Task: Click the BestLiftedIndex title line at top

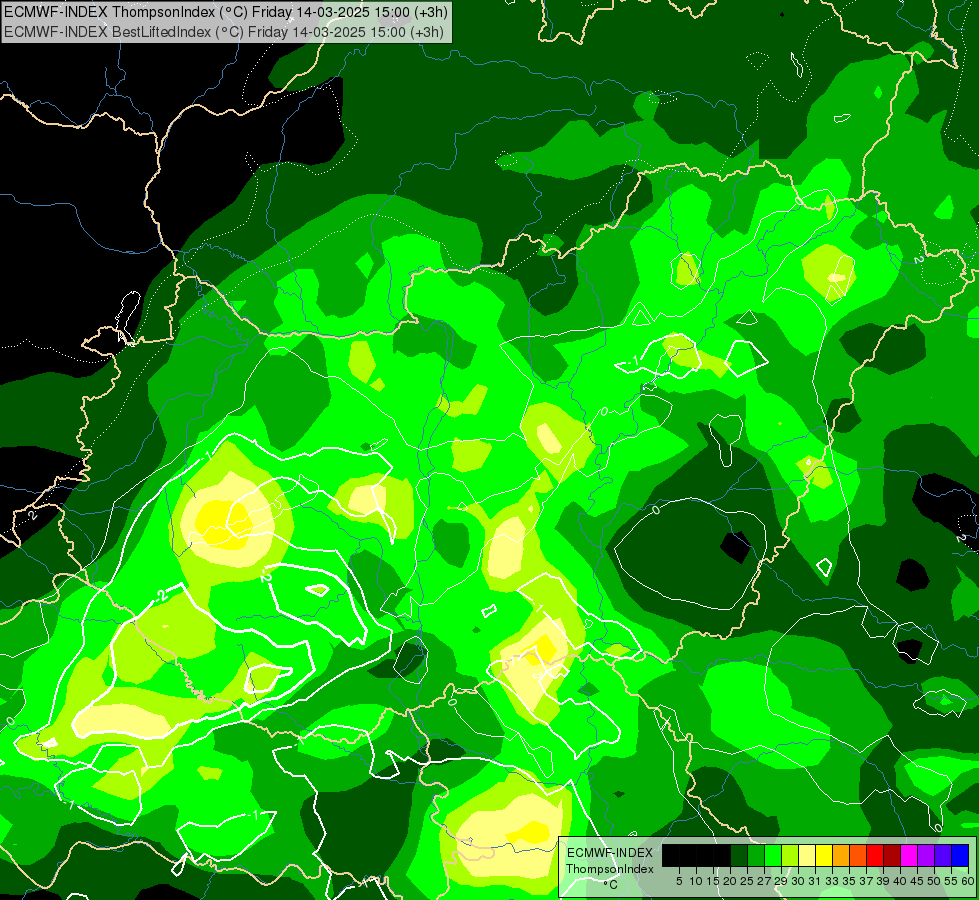Action: pos(224,32)
